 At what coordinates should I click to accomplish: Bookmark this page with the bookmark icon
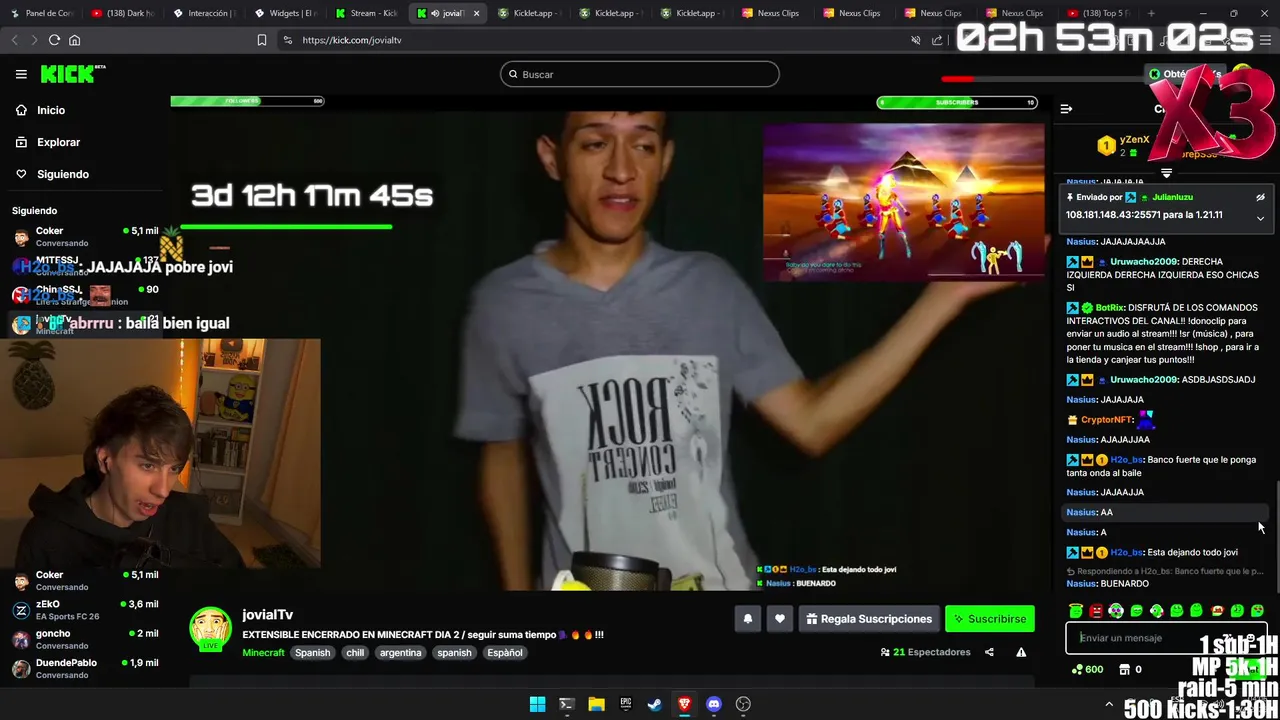(262, 40)
